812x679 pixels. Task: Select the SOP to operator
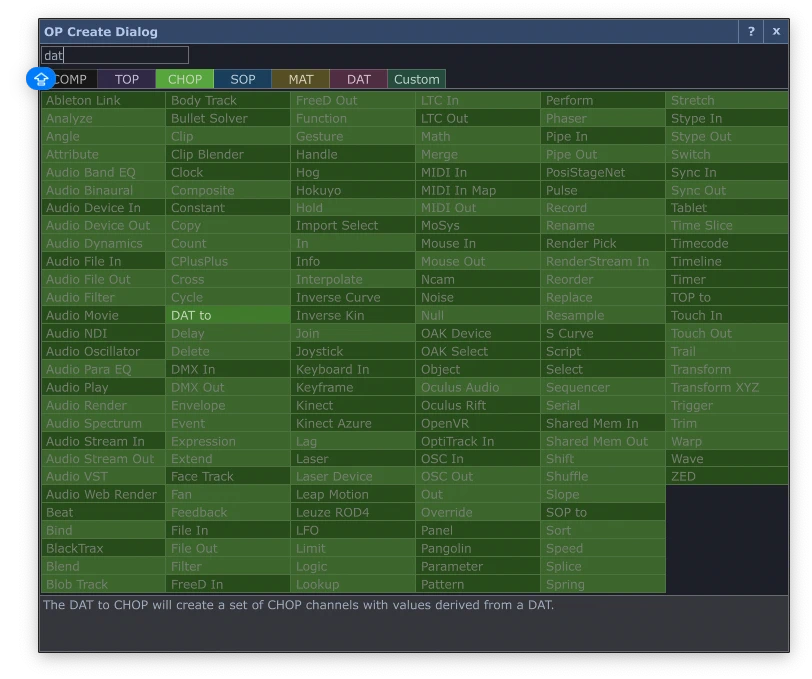[602, 512]
